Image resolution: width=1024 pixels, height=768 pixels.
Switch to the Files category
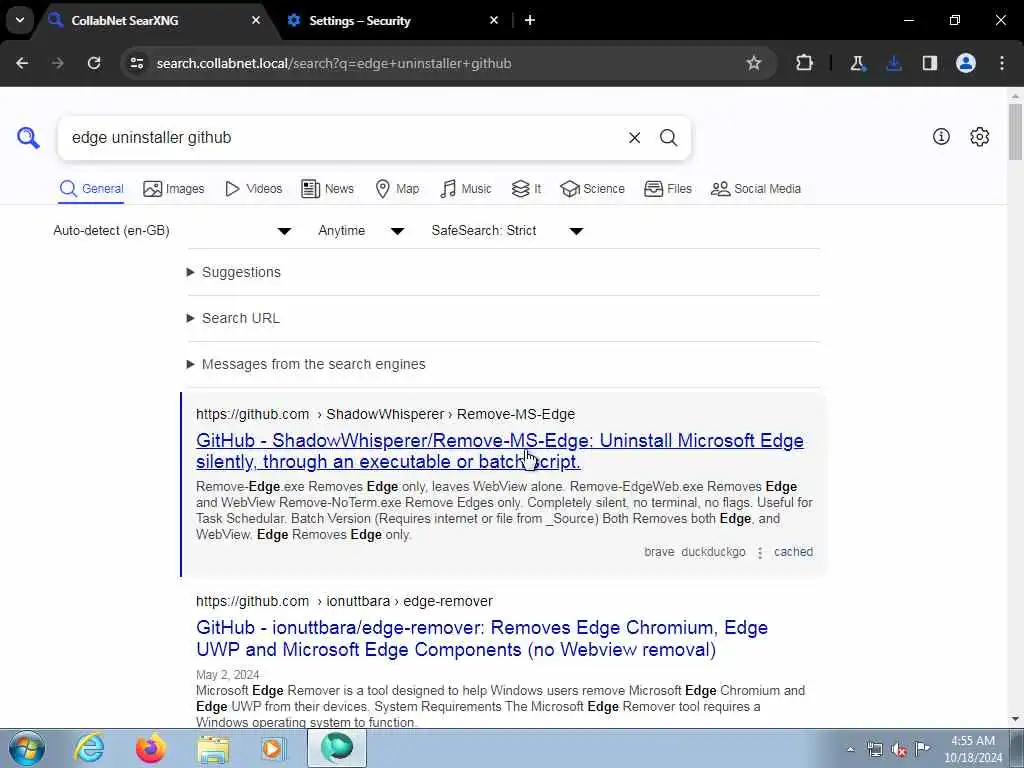[x=667, y=189]
